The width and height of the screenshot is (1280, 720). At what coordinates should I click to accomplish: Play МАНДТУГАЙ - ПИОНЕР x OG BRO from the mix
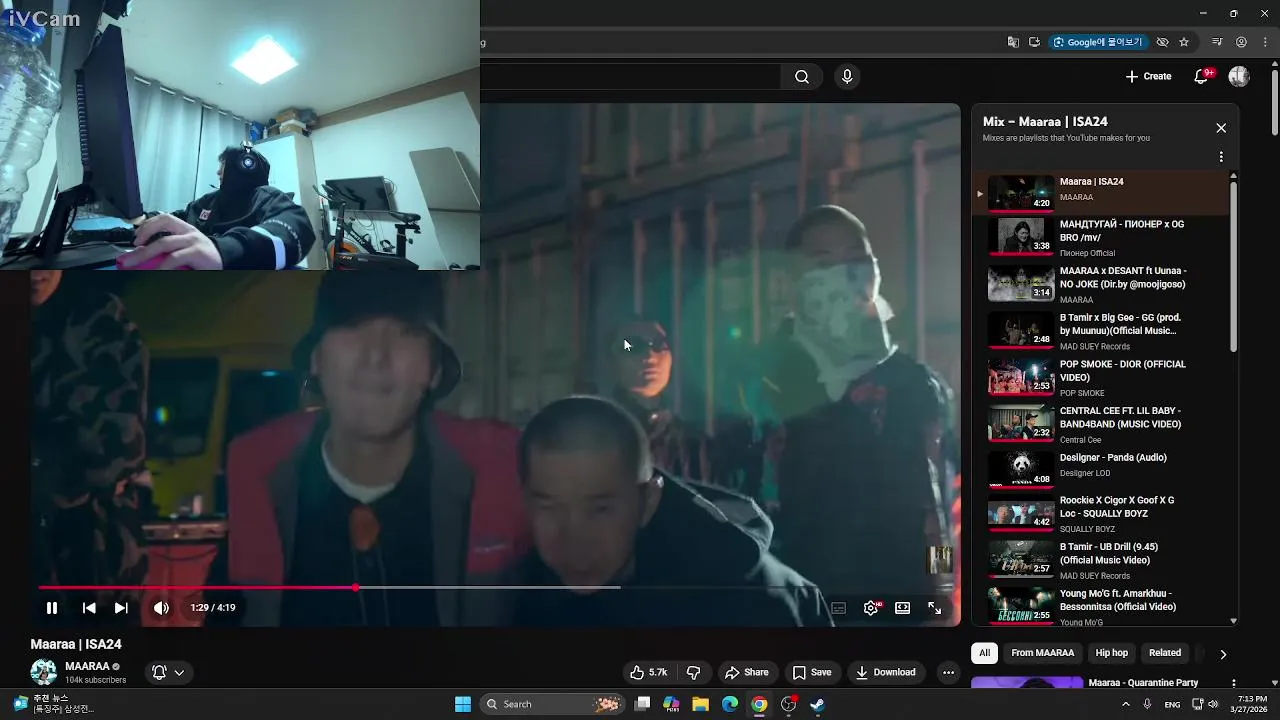(1100, 238)
